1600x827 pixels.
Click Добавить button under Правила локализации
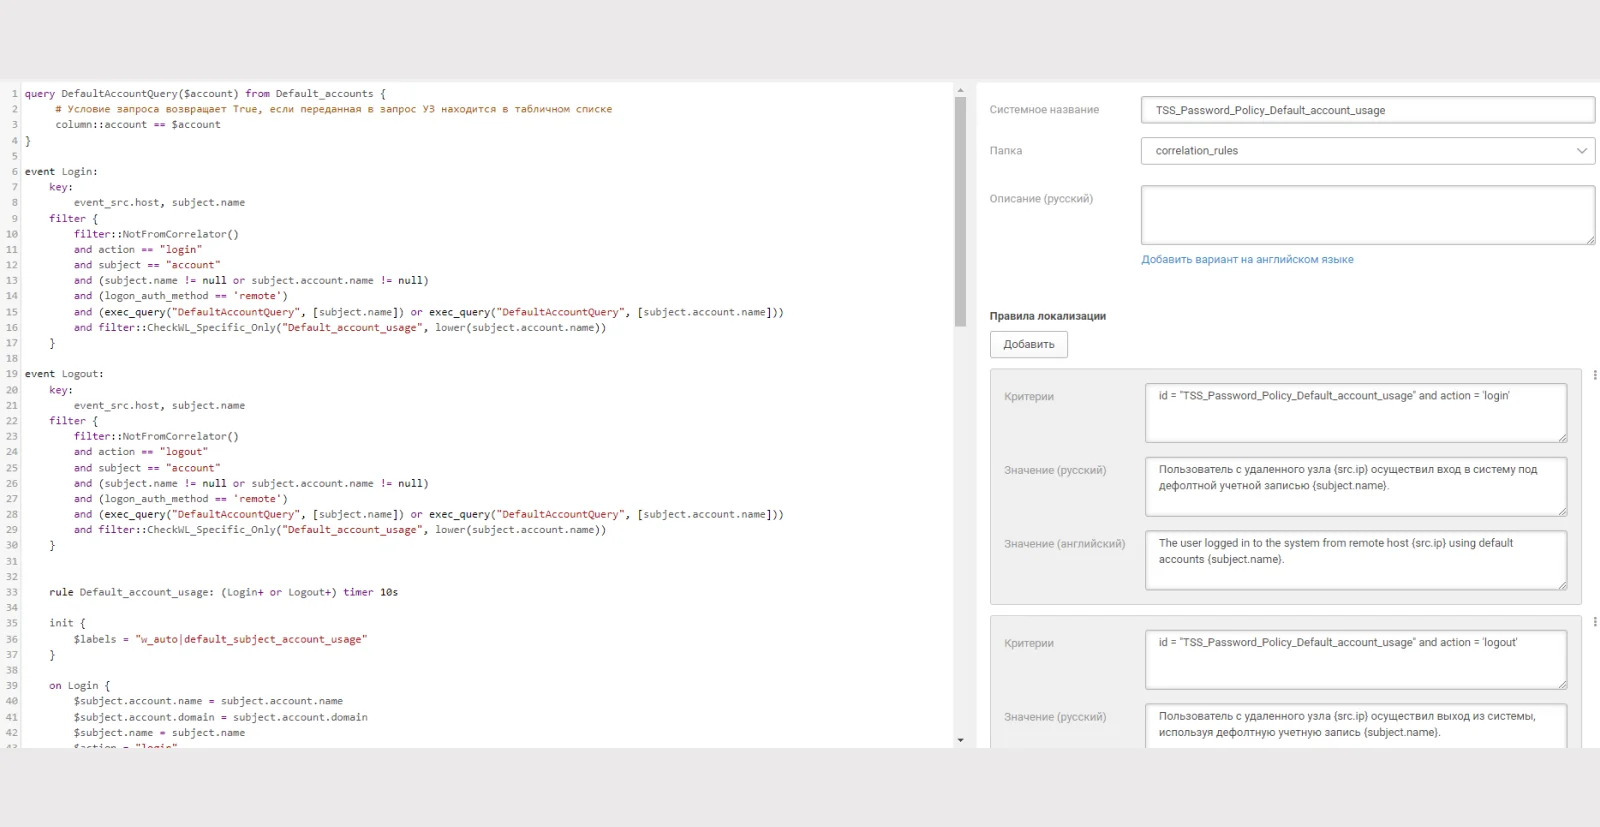tap(1029, 344)
